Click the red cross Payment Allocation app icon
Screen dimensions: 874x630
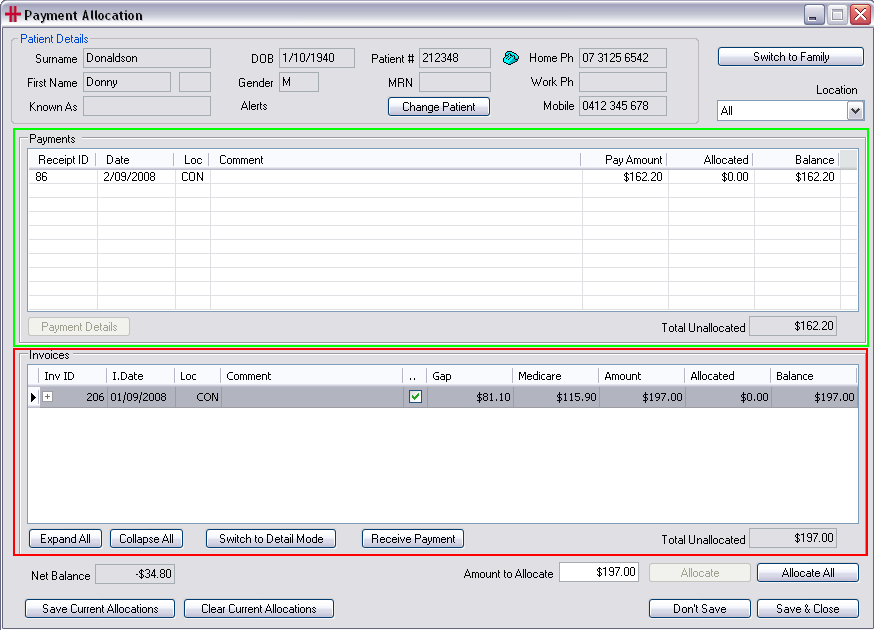(x=12, y=14)
